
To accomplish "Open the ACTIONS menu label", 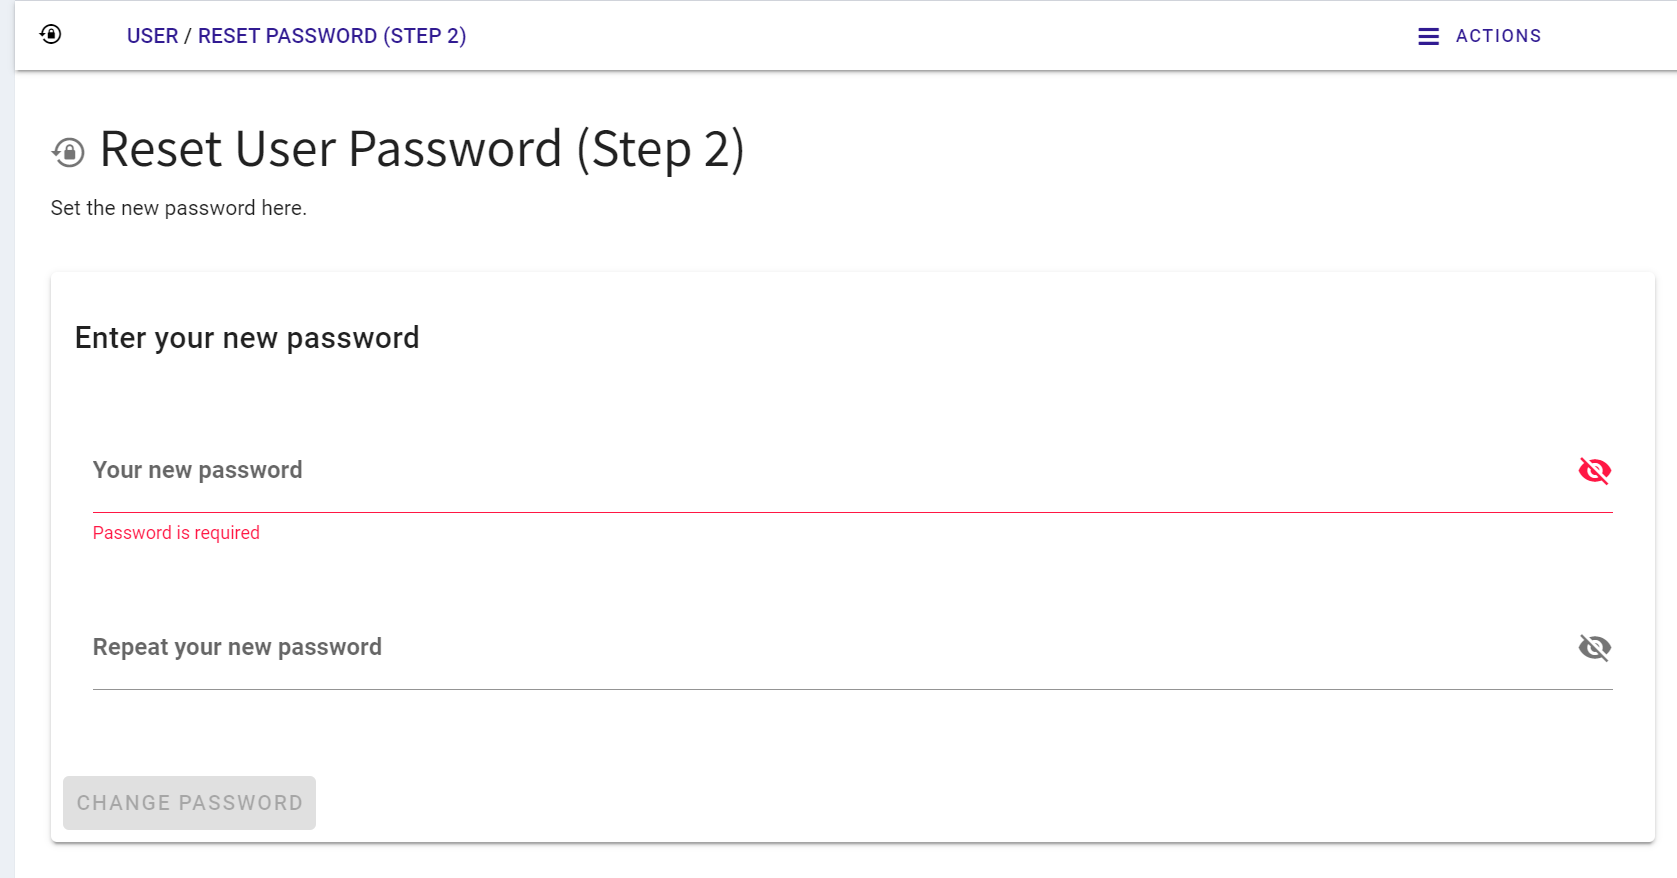I will 1498,36.
